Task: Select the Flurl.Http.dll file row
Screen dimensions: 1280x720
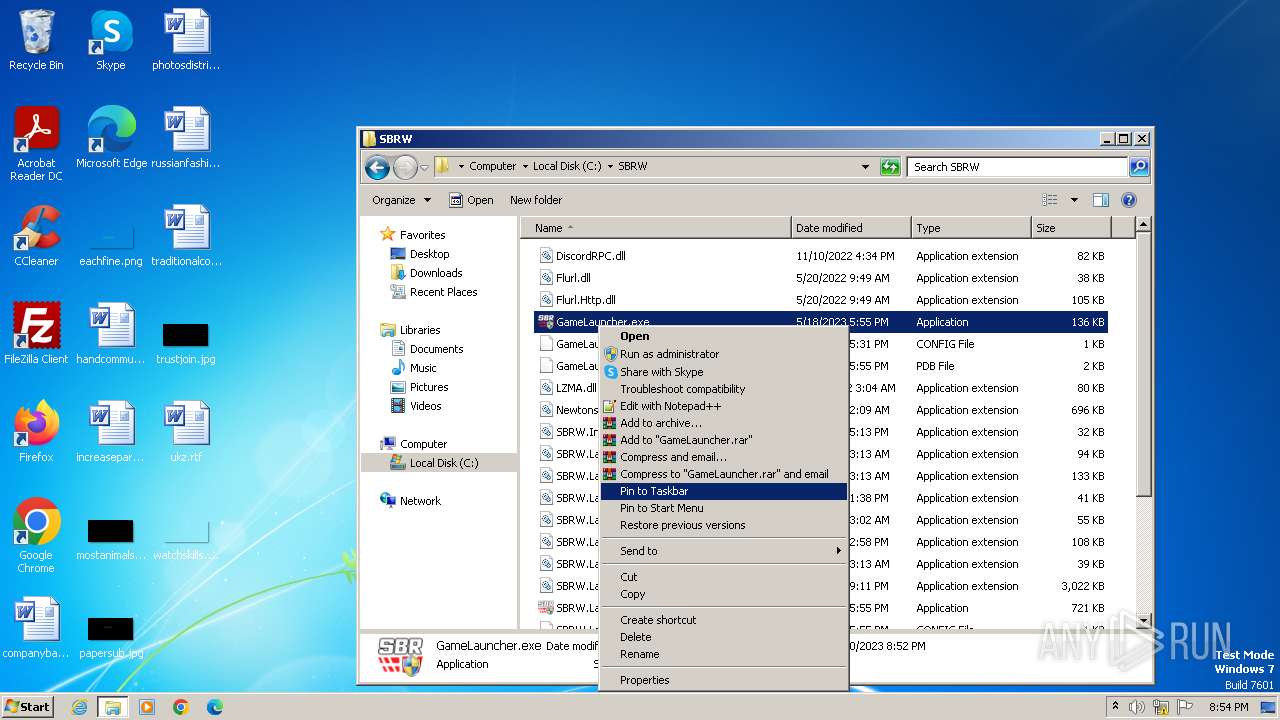Action: tap(822, 300)
